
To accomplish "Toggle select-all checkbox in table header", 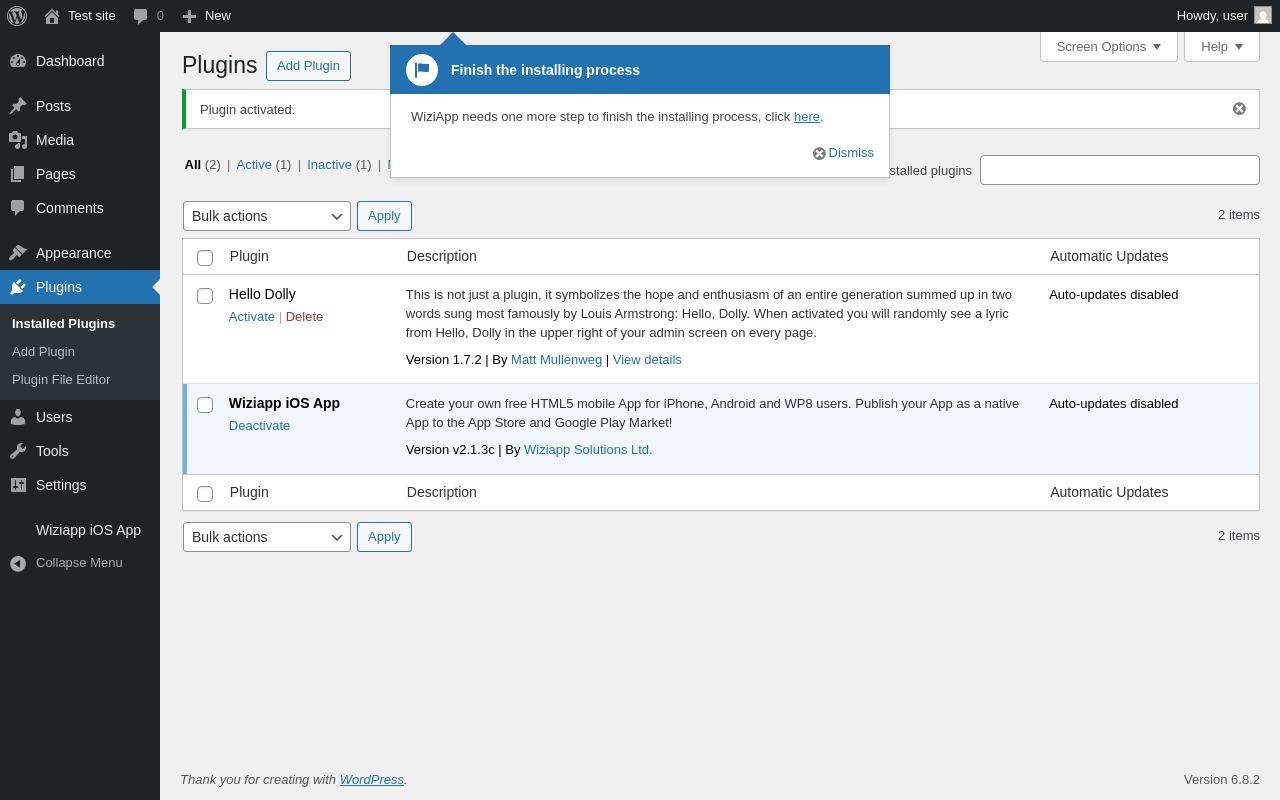I will [205, 258].
